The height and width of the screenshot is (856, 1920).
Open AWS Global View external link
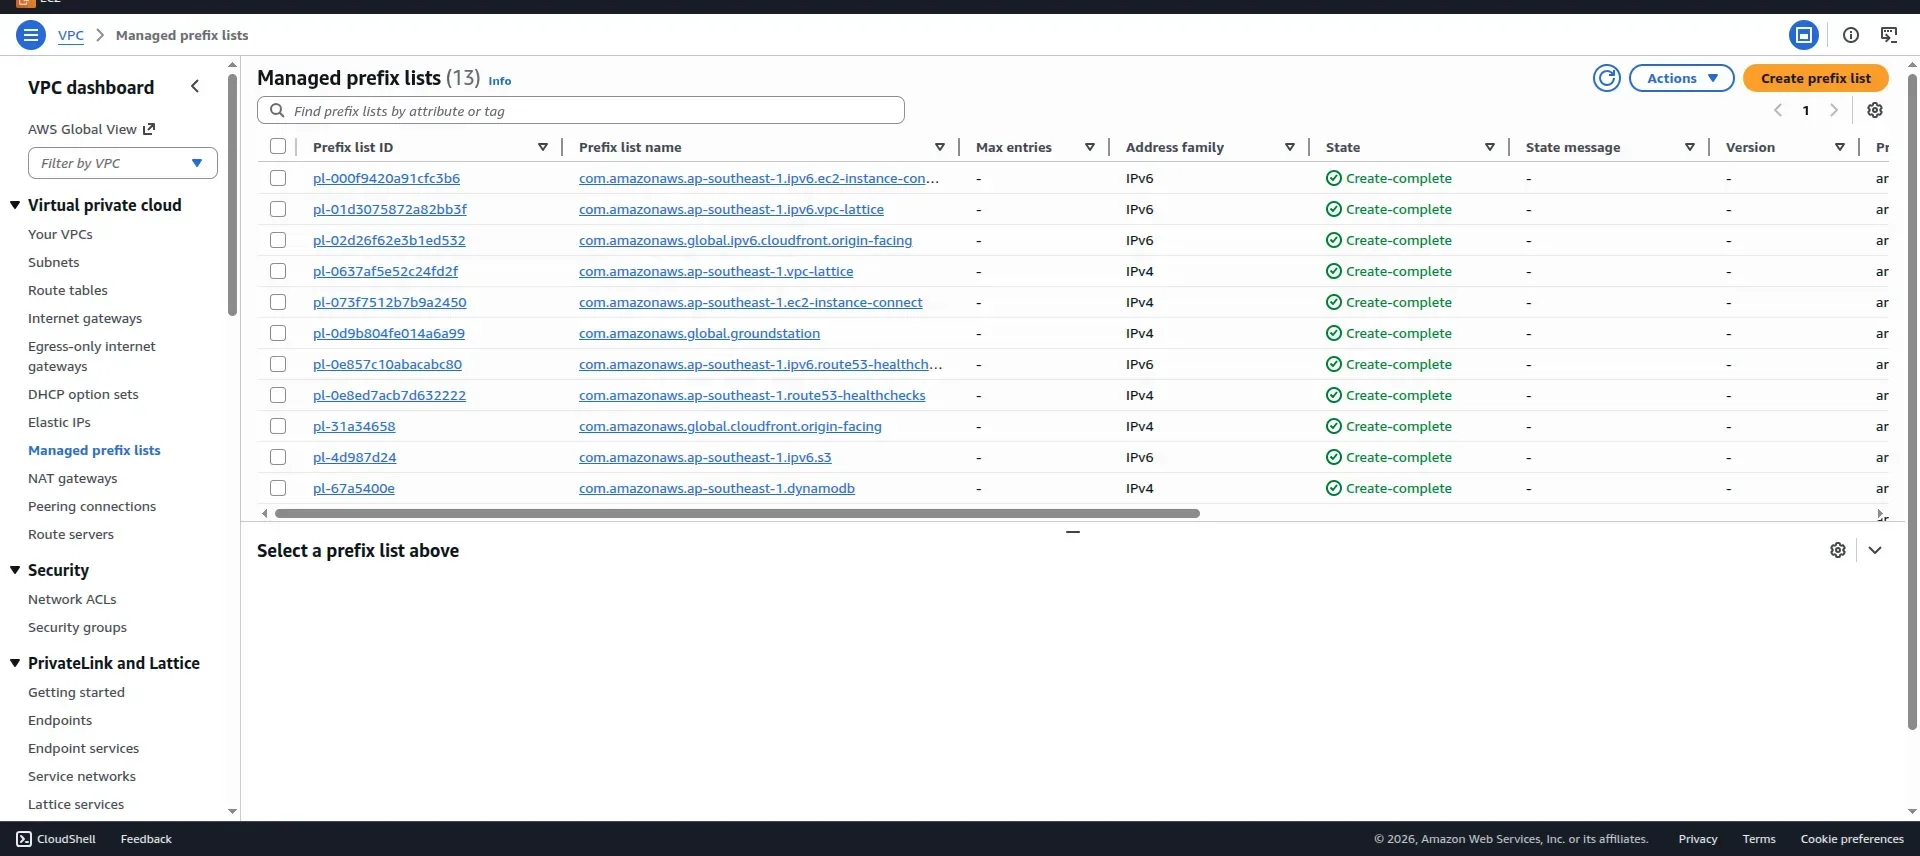coord(91,129)
